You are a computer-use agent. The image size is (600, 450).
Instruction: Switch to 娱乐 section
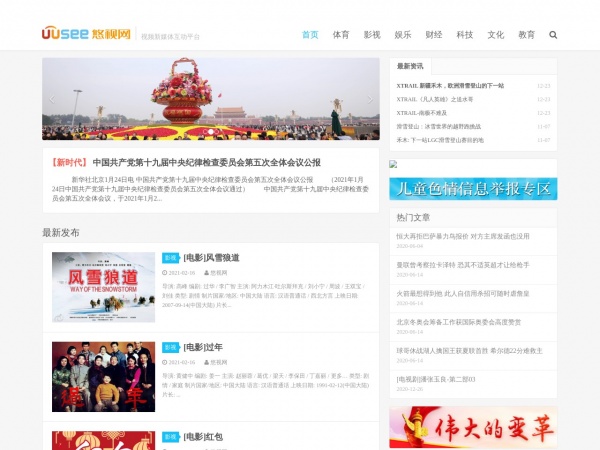pos(403,35)
